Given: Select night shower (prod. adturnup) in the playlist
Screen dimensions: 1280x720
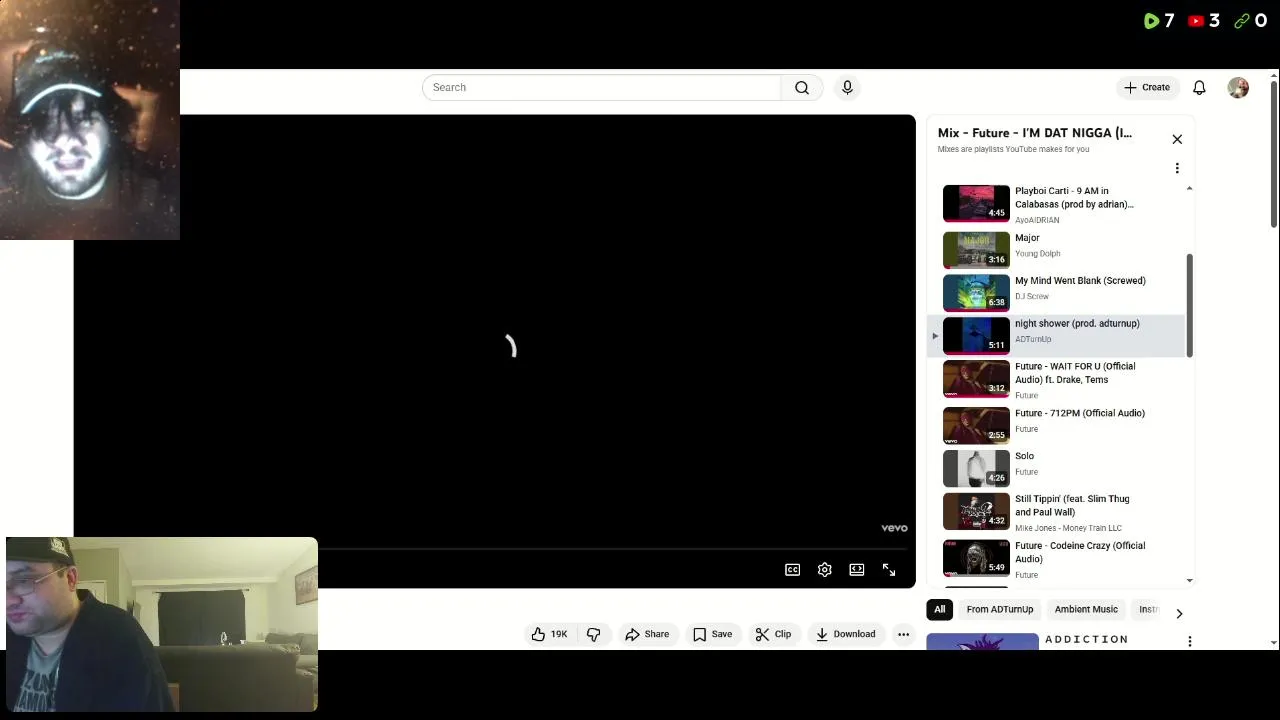Looking at the screenshot, I should coord(1056,335).
